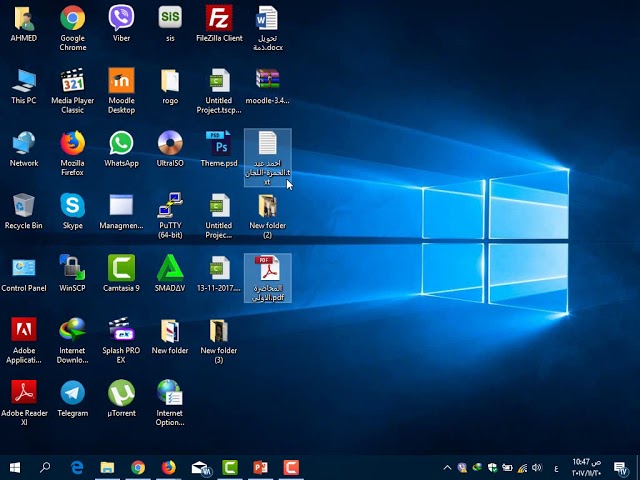Screen dimensions: 640x480
Task: Switch to red Camtasia Recorder in taskbar
Action: [291, 467]
